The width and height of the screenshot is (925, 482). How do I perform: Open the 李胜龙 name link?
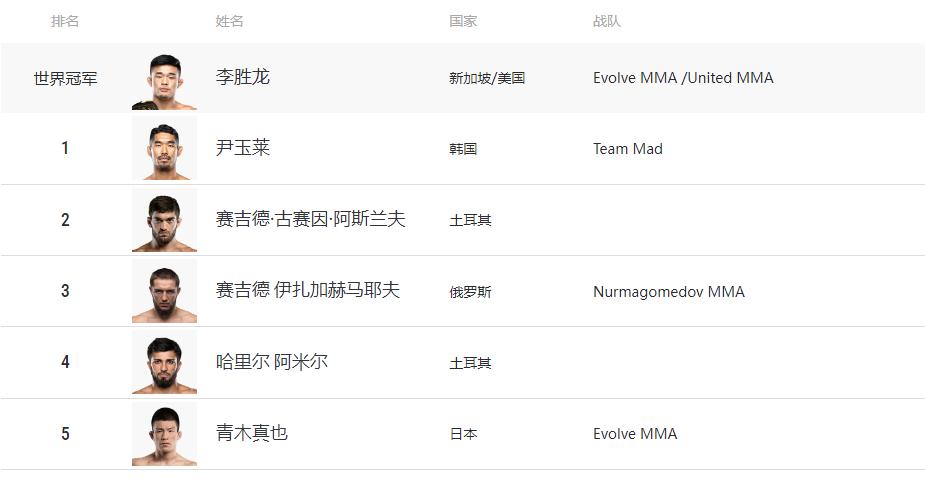pos(242,77)
